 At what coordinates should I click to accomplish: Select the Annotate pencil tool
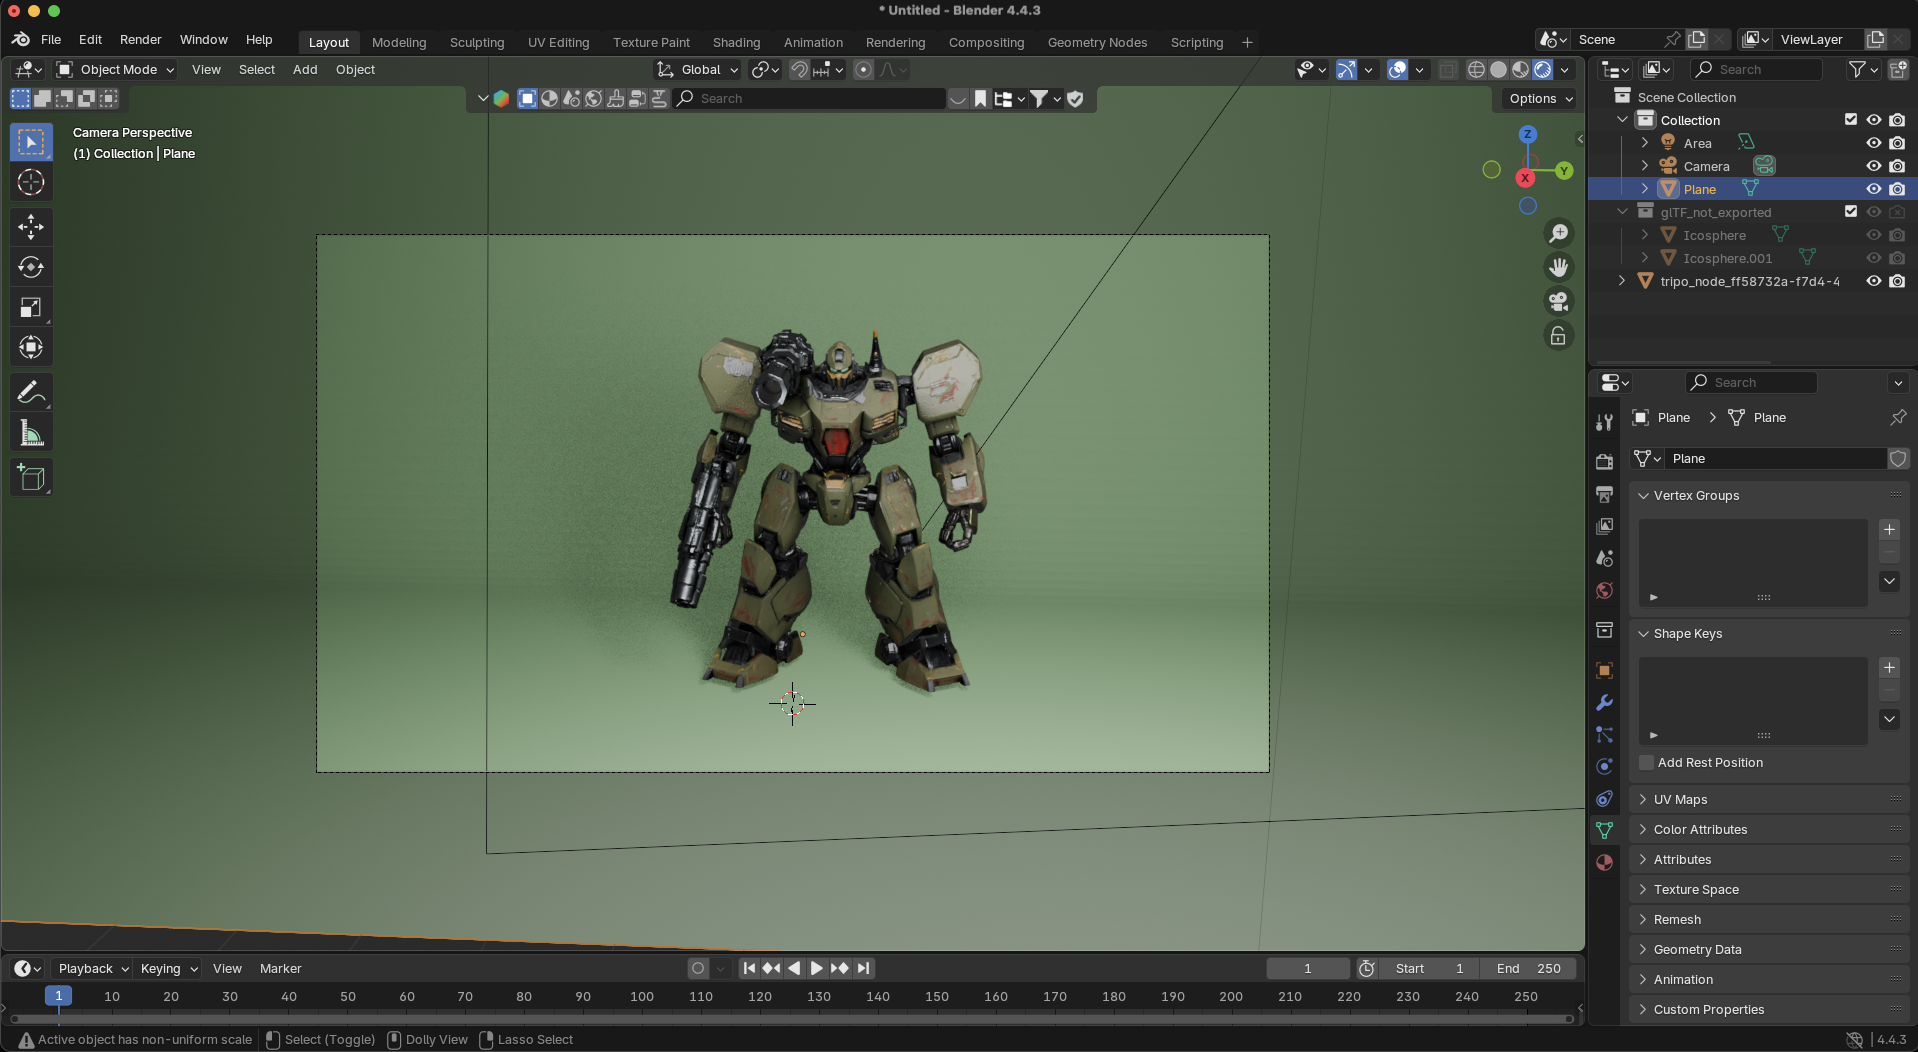[x=31, y=392]
